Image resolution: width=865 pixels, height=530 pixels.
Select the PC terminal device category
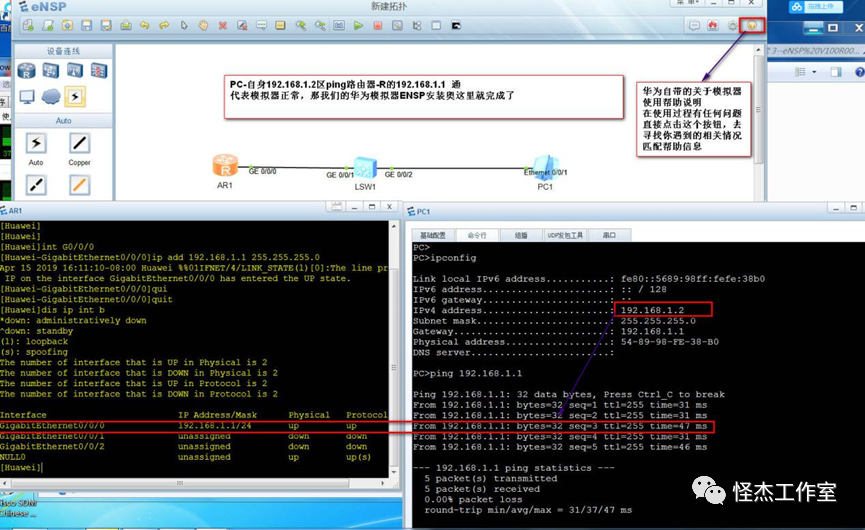pyautogui.click(x=26, y=97)
